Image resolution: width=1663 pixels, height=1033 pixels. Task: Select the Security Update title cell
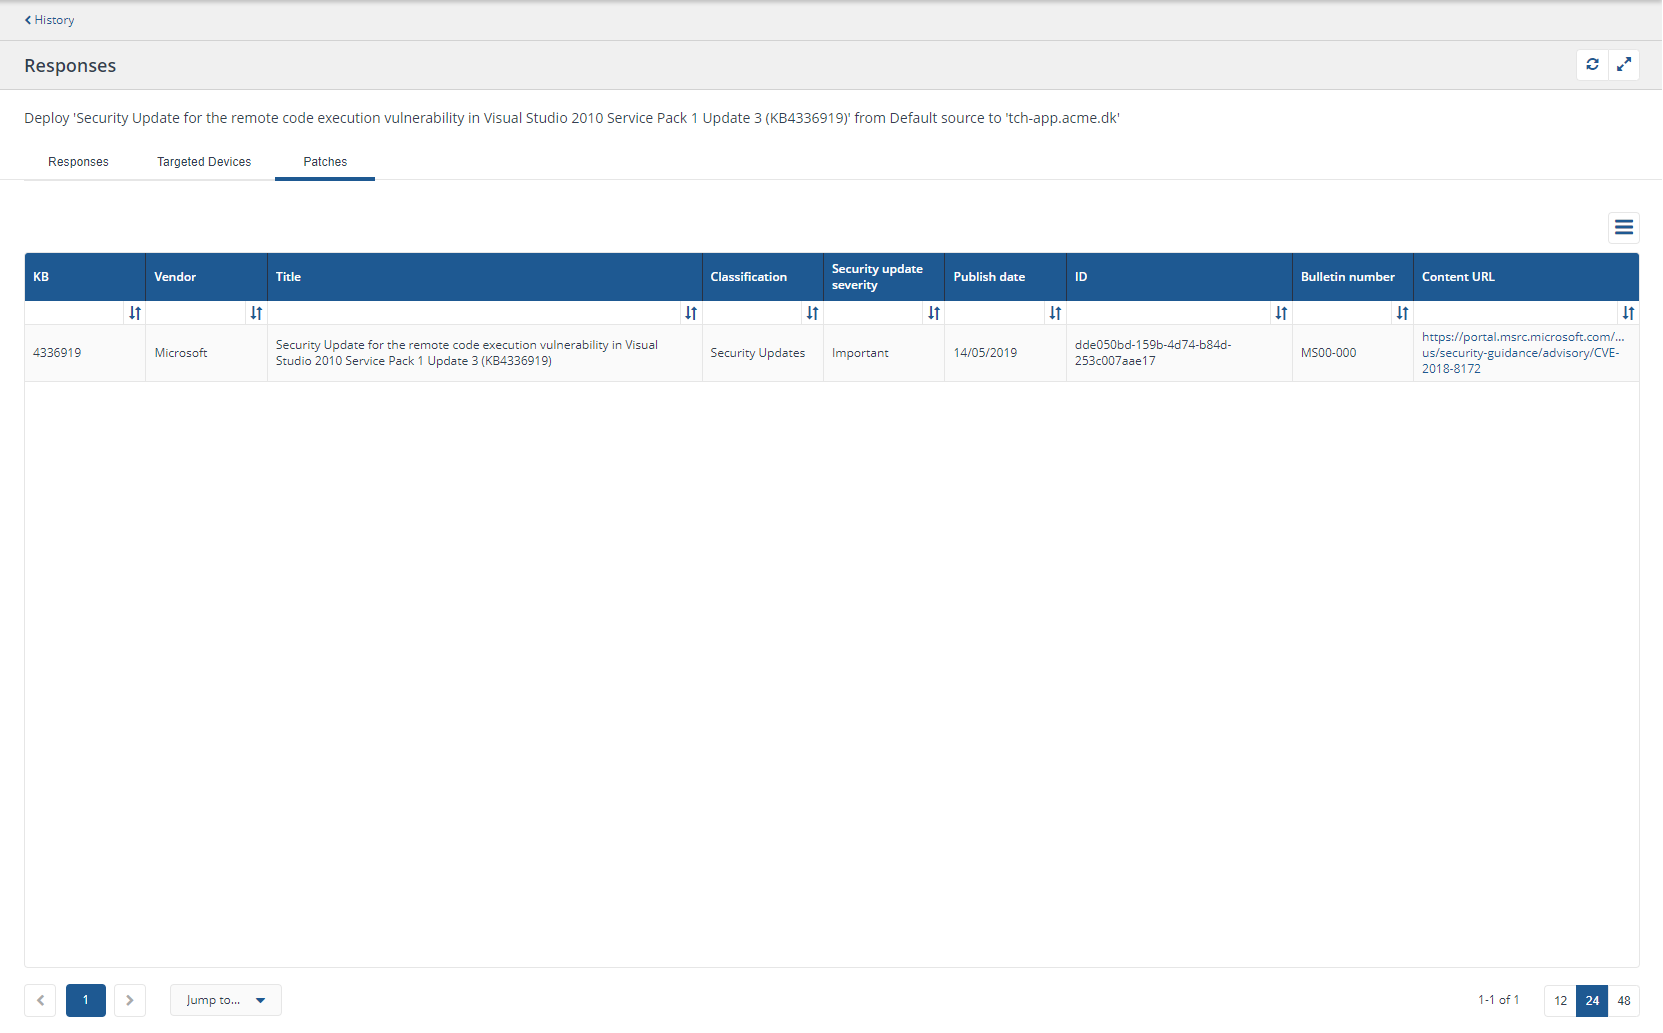point(485,353)
